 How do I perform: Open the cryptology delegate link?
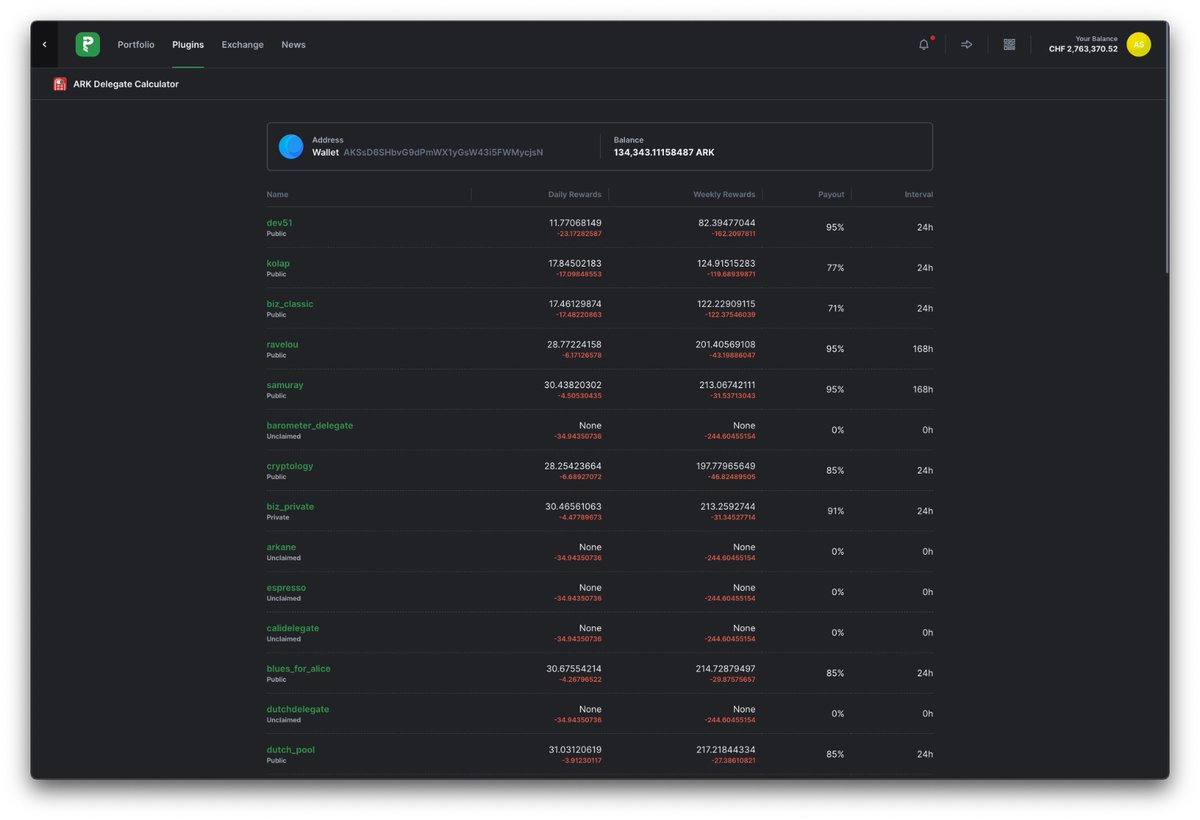pyautogui.click(x=290, y=466)
